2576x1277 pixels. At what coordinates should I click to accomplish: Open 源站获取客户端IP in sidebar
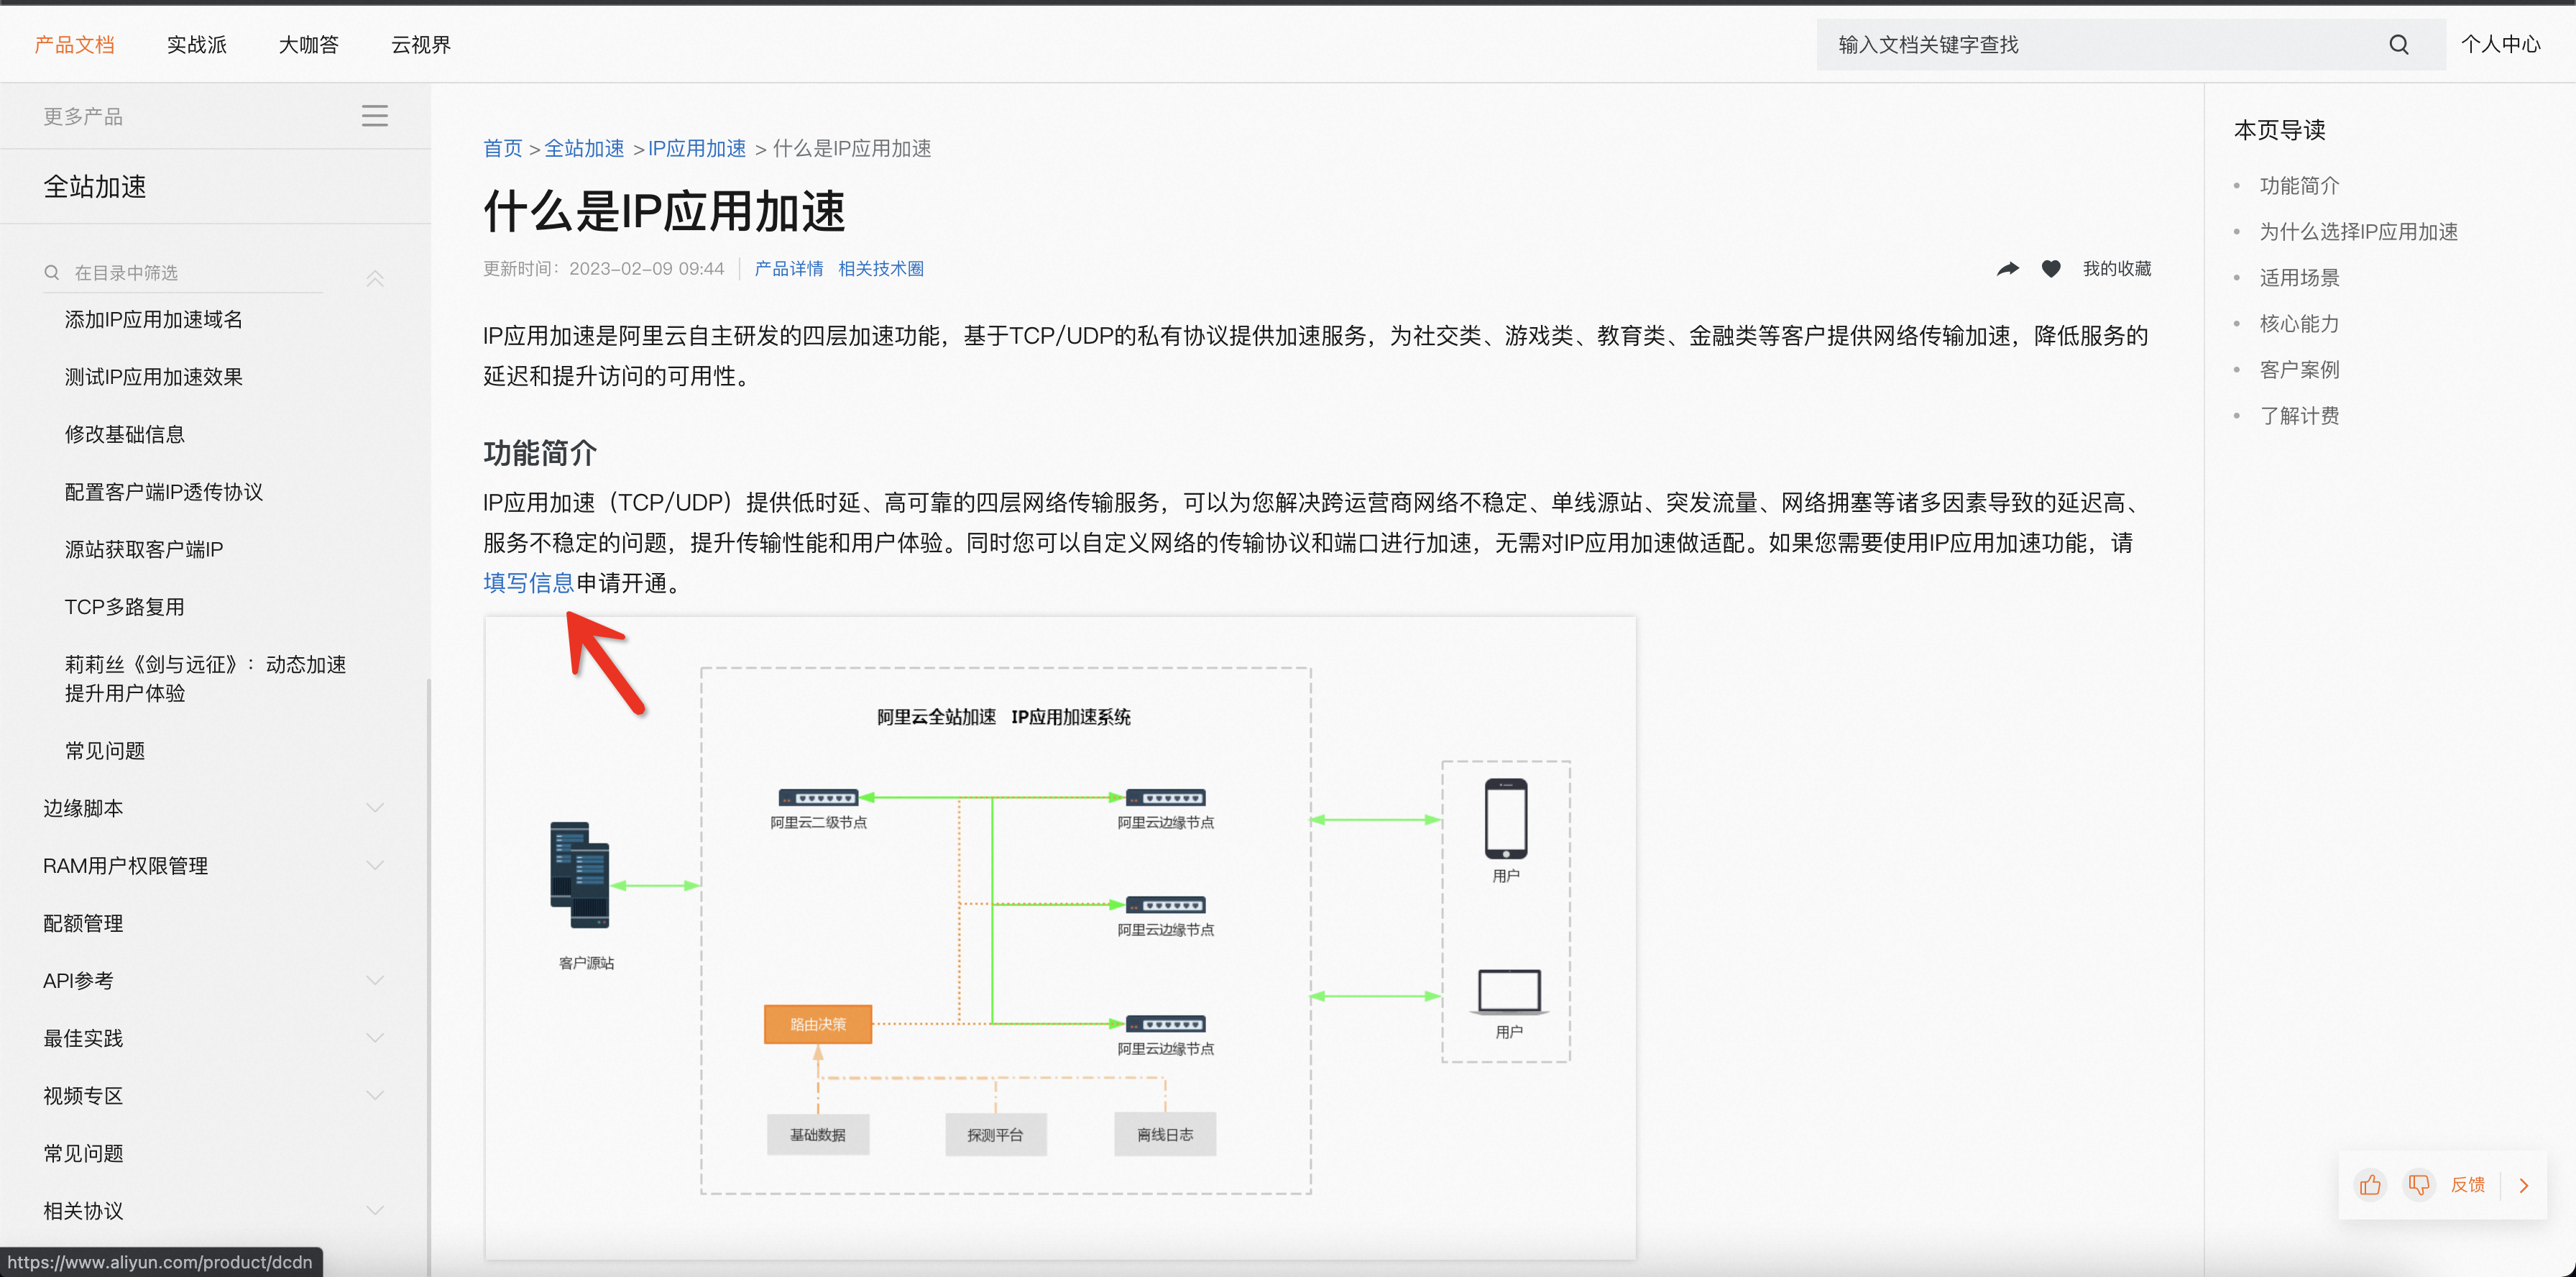coord(144,550)
